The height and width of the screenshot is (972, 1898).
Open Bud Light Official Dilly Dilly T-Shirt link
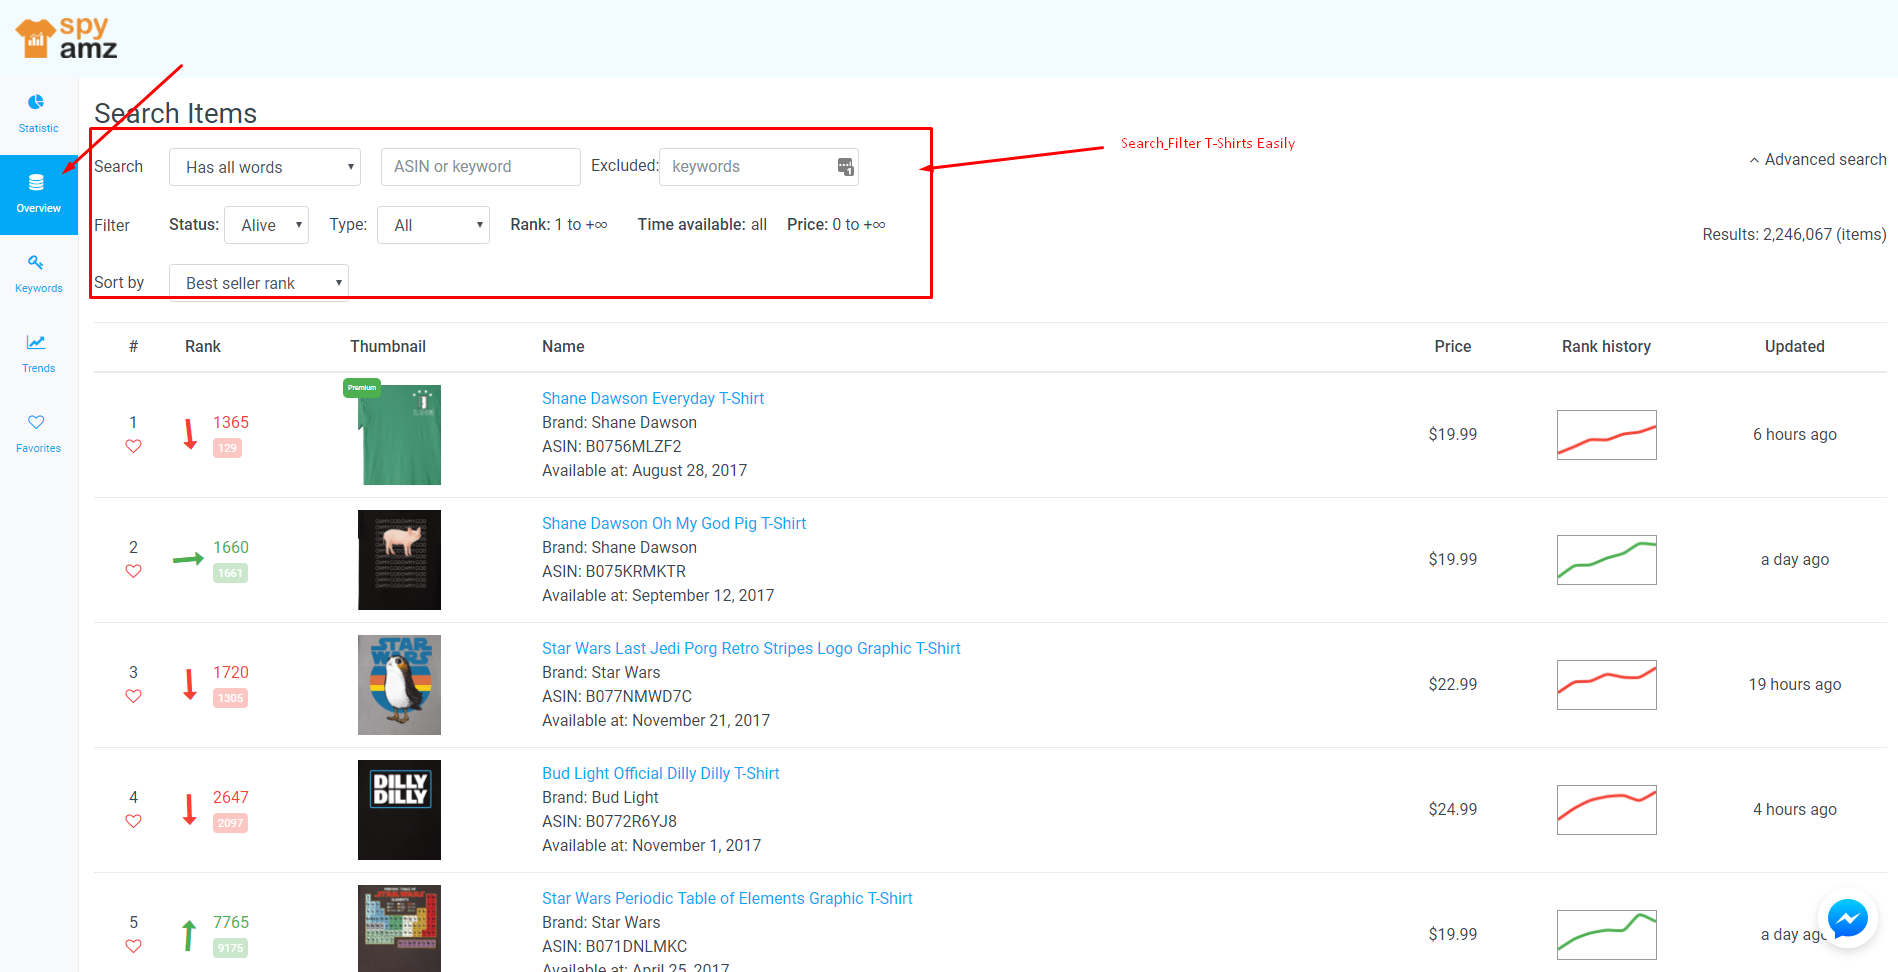tap(661, 773)
